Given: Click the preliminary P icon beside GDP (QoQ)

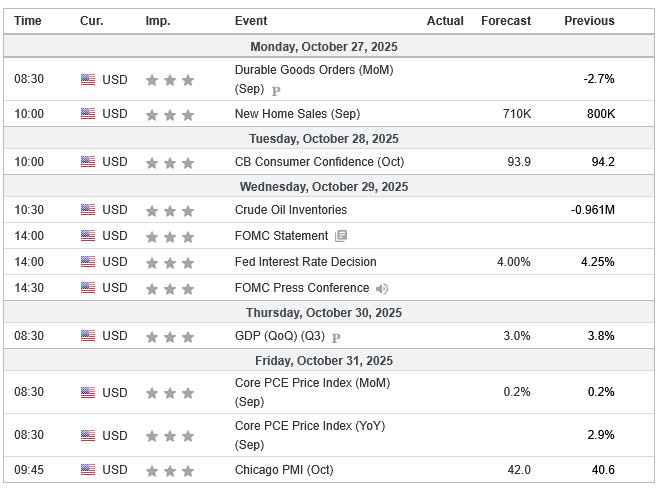Looking at the screenshot, I should [336, 338].
